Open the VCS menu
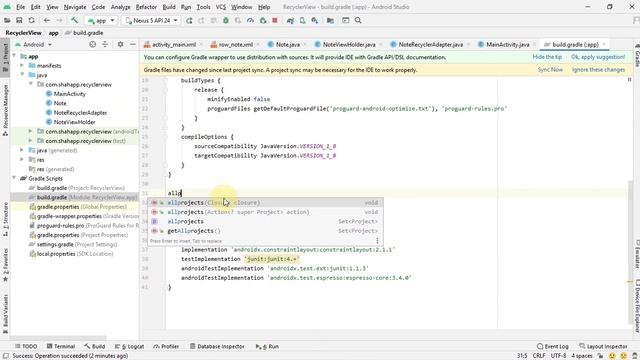Screen dimensions: 640x360 [x=220, y=7]
